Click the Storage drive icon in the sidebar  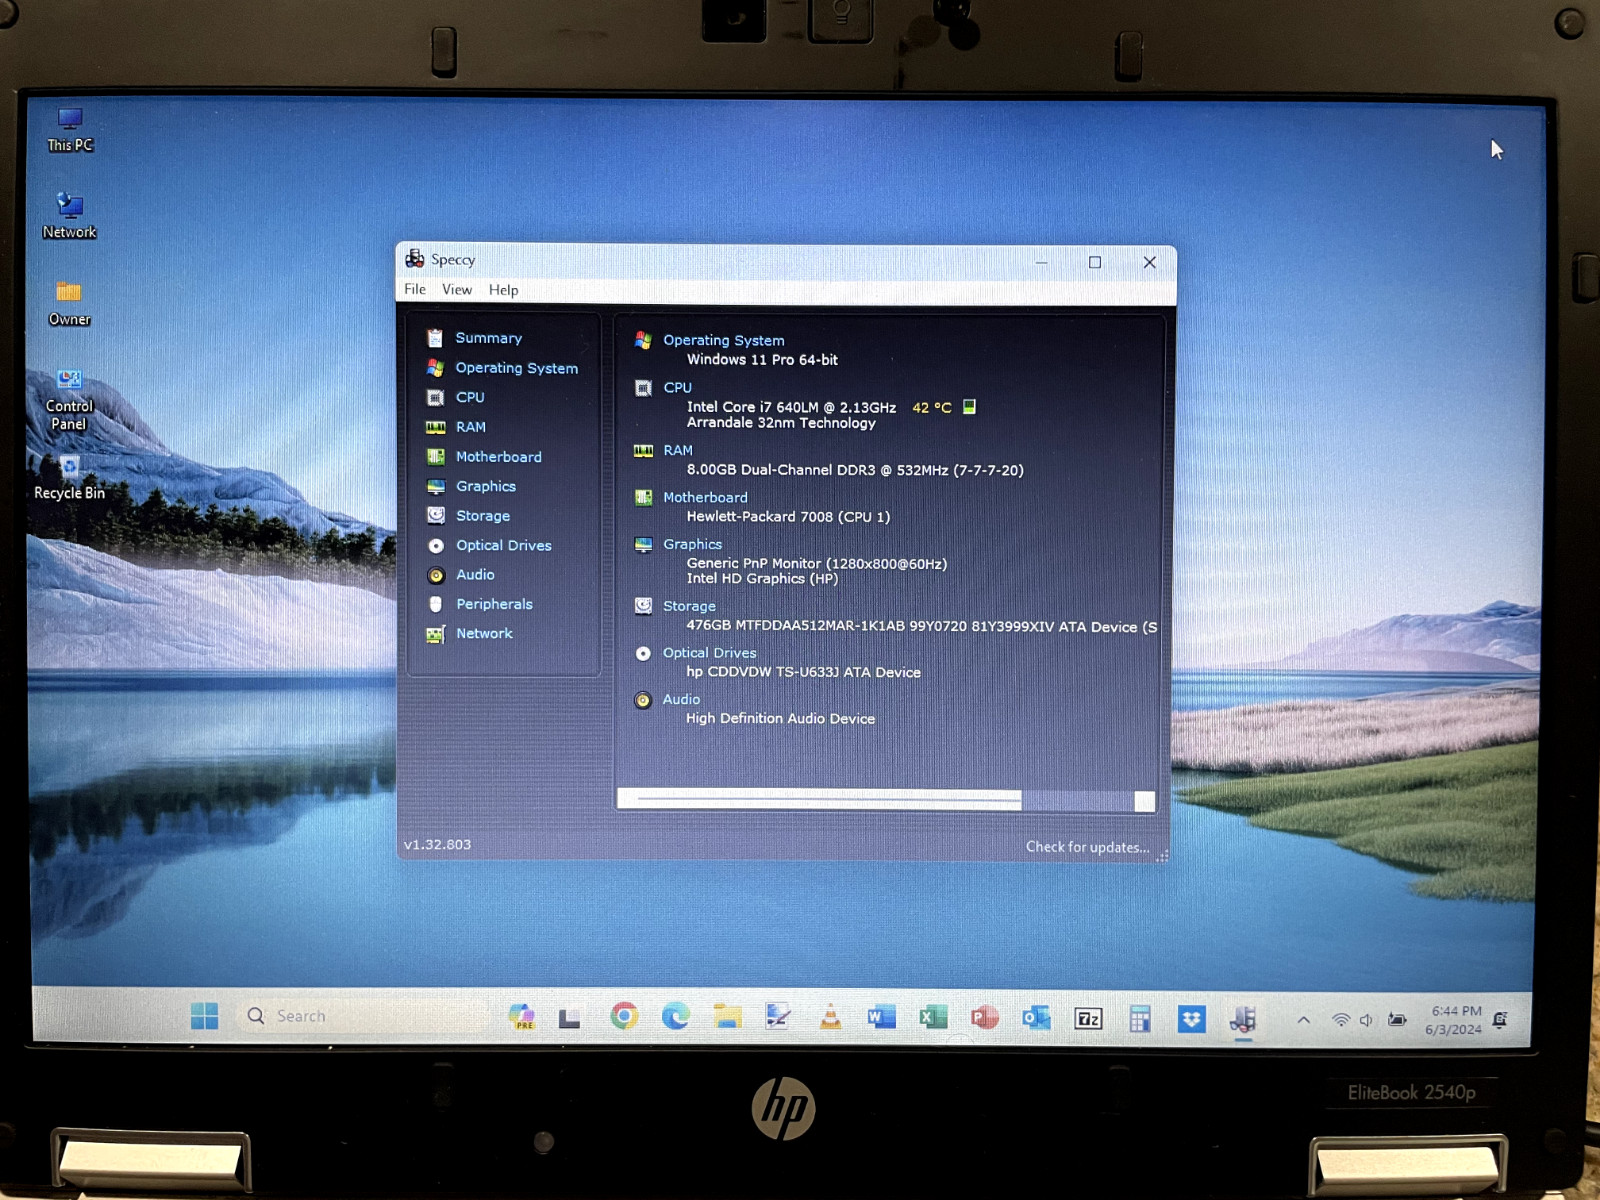(435, 516)
